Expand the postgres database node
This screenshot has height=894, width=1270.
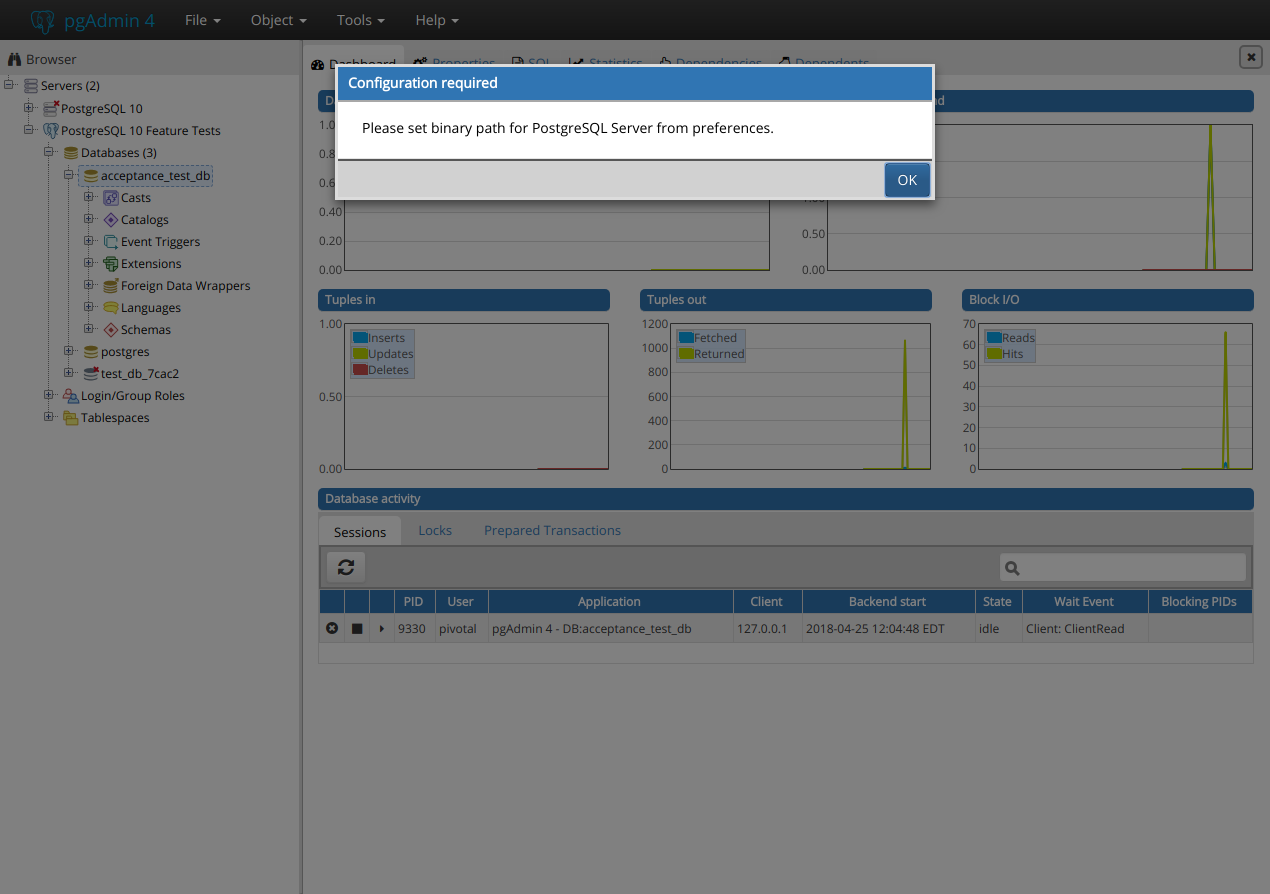click(x=69, y=352)
